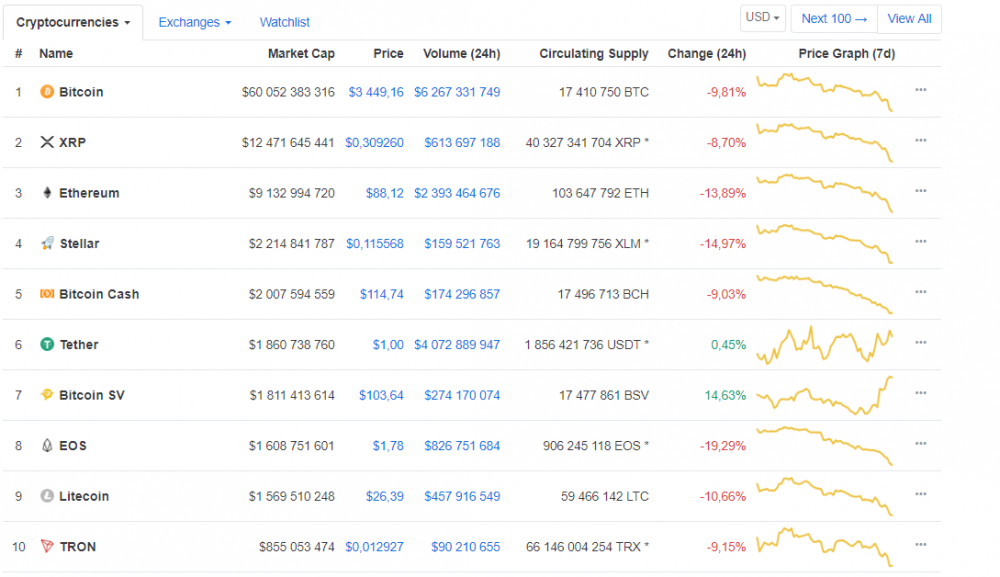1000x577 pixels.
Task: Click EOS volume $826 751 684
Action: (462, 445)
